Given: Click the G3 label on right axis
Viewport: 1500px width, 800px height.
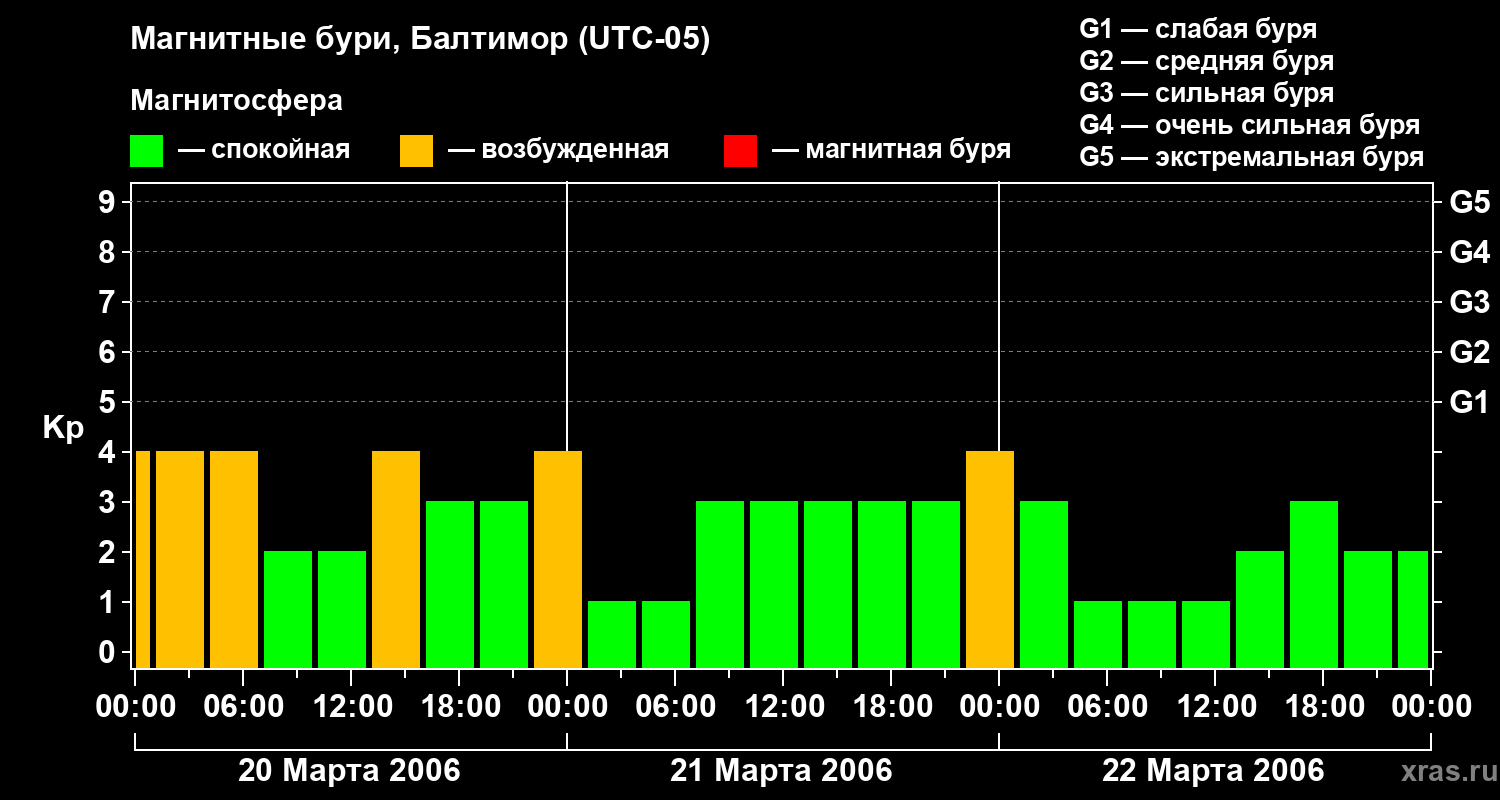Looking at the screenshot, I should click(x=1469, y=302).
